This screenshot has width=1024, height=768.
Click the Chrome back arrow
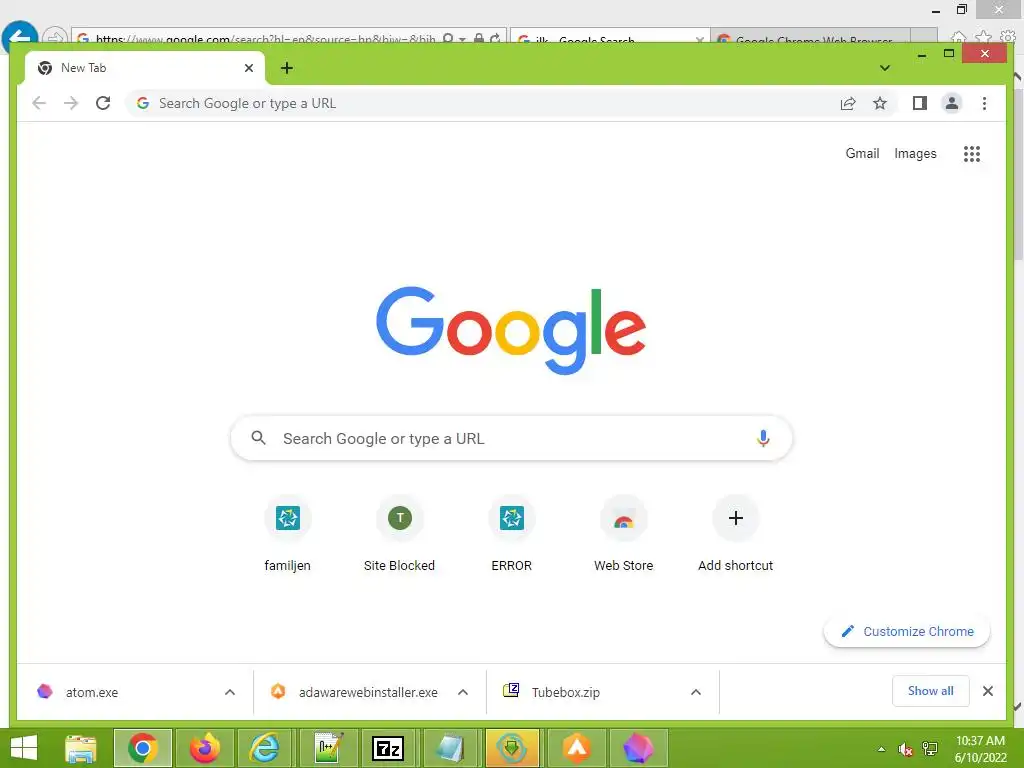pos(39,103)
